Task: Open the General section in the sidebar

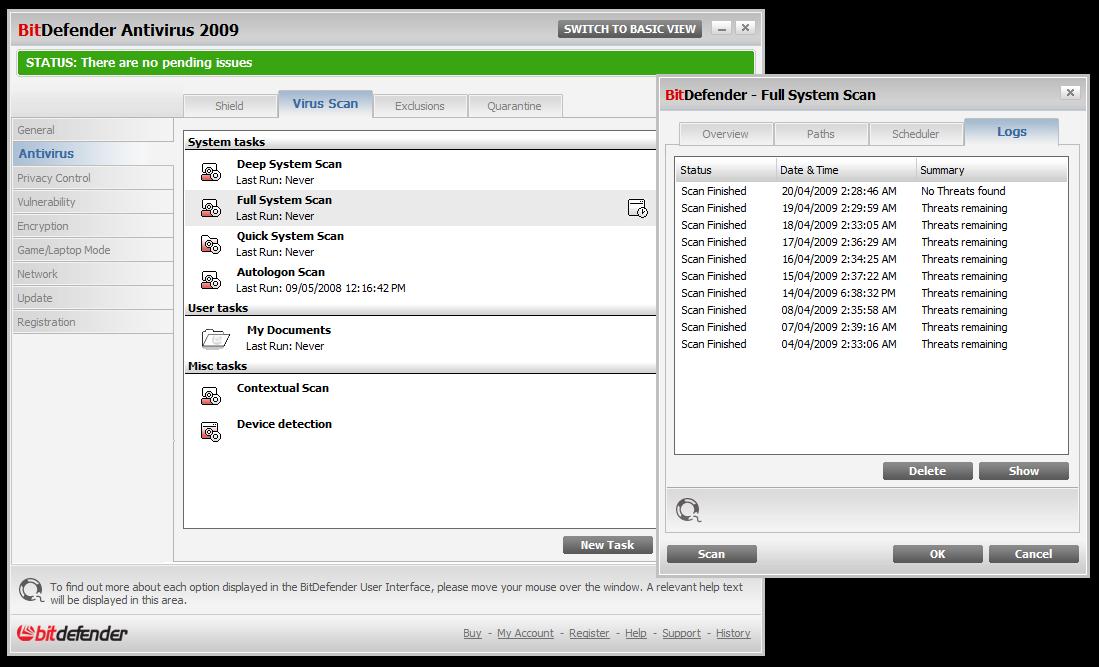Action: pos(93,130)
